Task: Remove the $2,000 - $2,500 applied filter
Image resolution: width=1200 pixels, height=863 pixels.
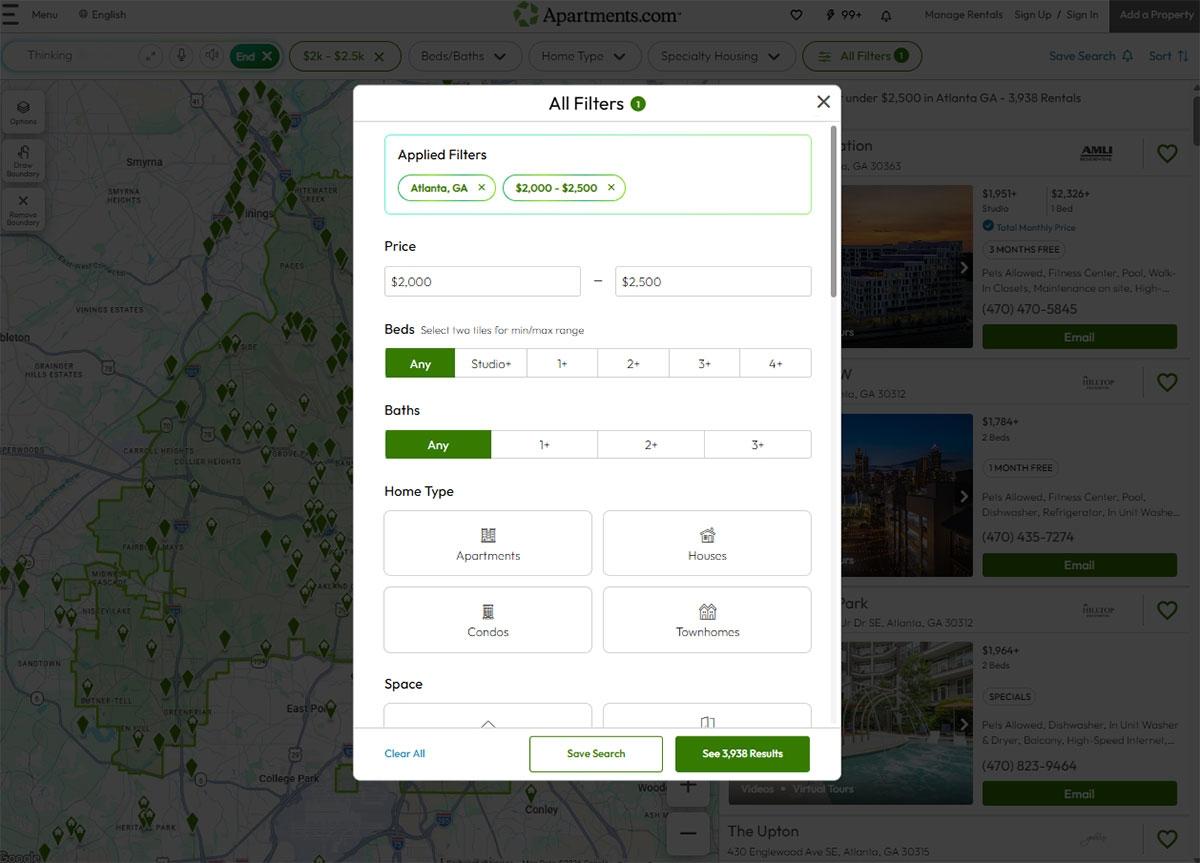Action: coord(611,188)
